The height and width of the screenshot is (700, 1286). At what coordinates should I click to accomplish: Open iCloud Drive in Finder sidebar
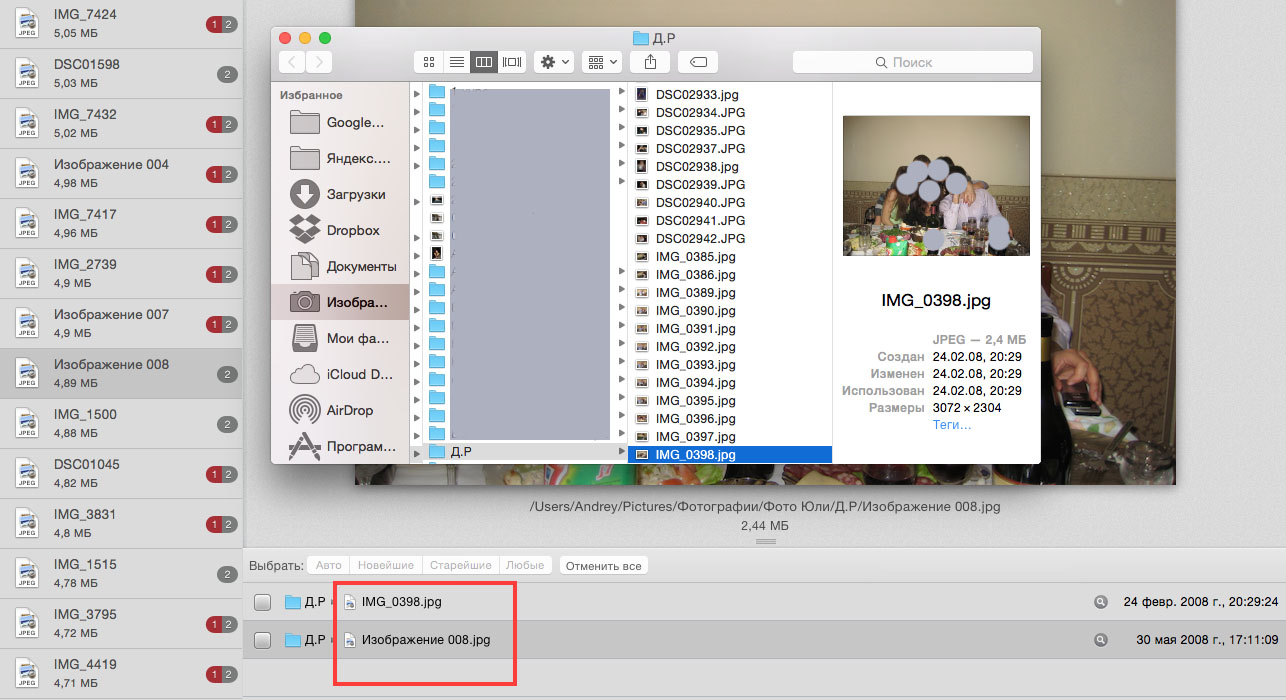point(340,374)
